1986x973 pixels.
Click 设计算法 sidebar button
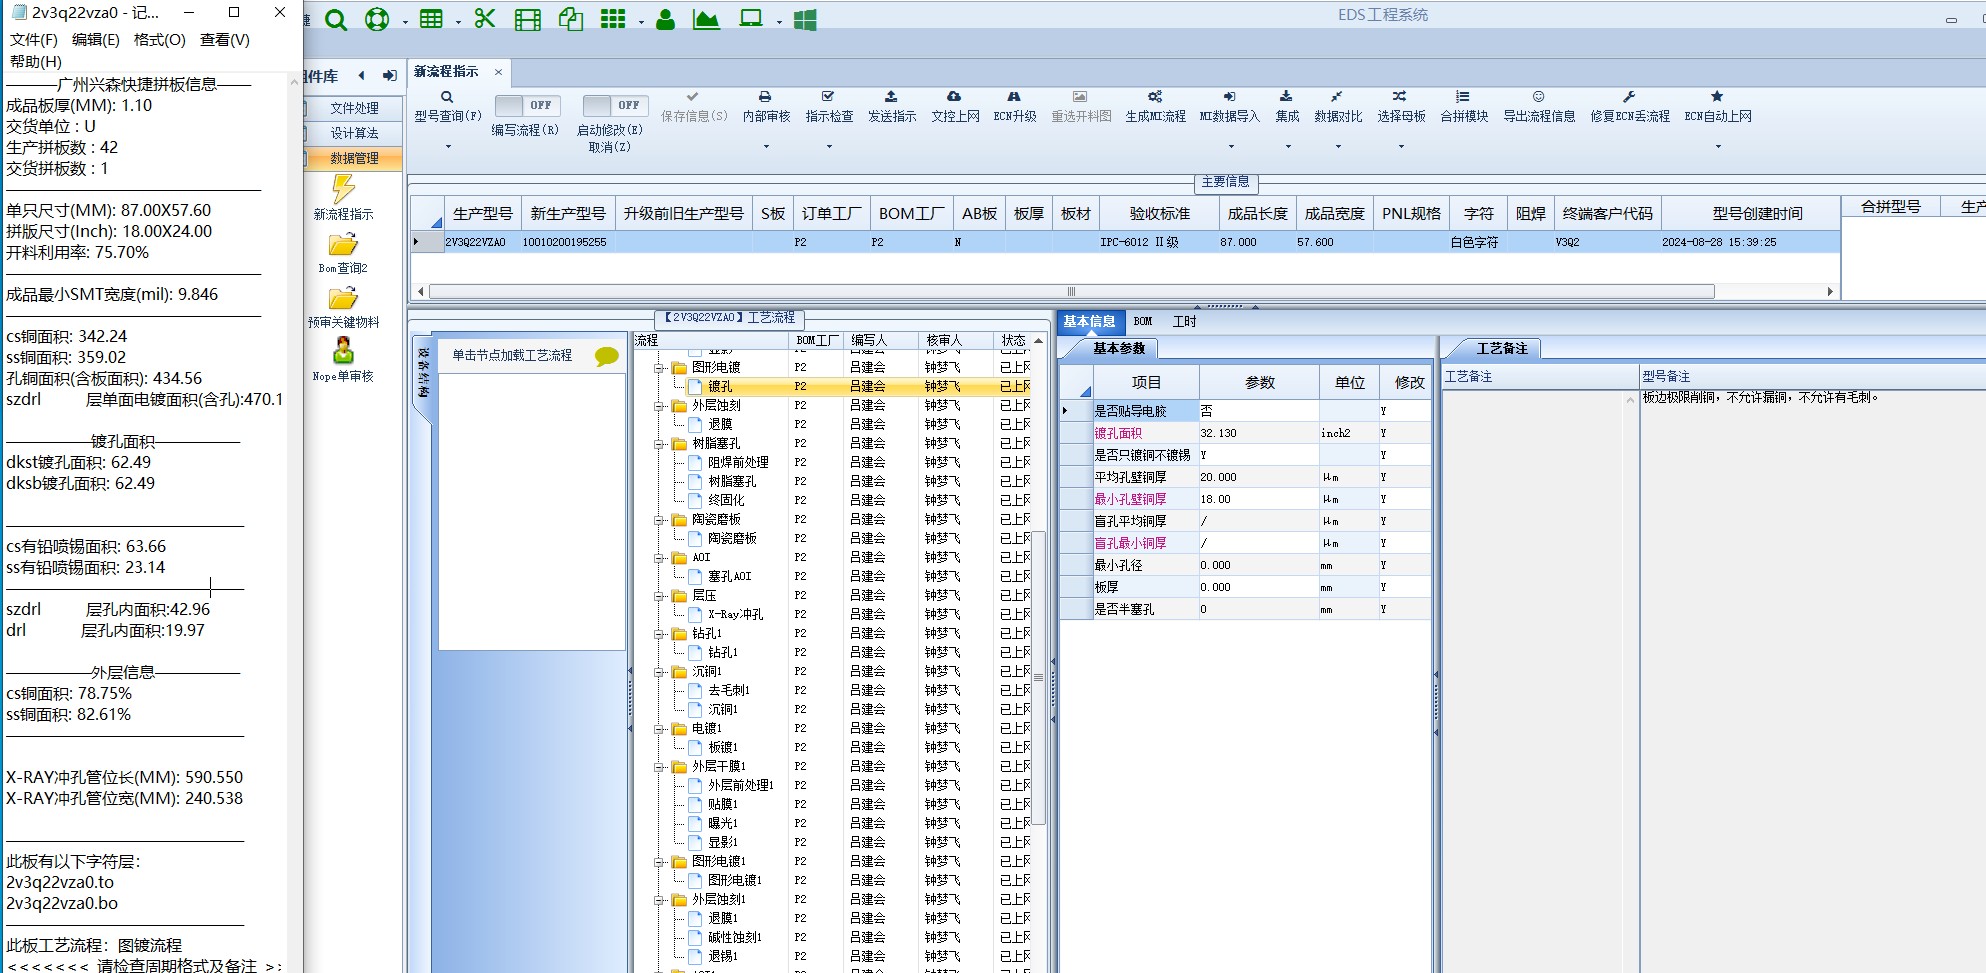(354, 133)
